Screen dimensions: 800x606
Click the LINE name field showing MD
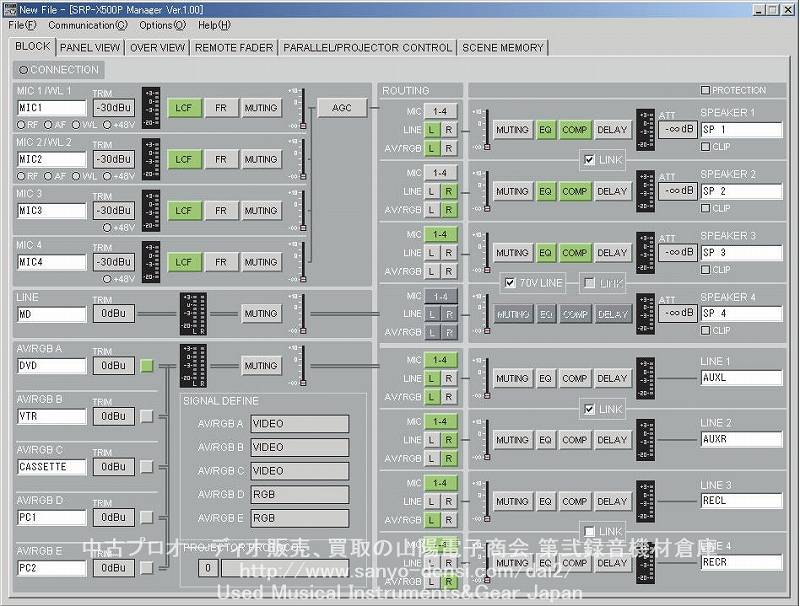pos(52,314)
